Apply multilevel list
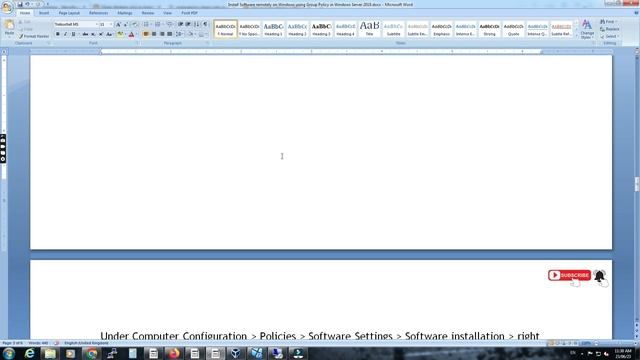This screenshot has height=360, width=640. point(169,24)
